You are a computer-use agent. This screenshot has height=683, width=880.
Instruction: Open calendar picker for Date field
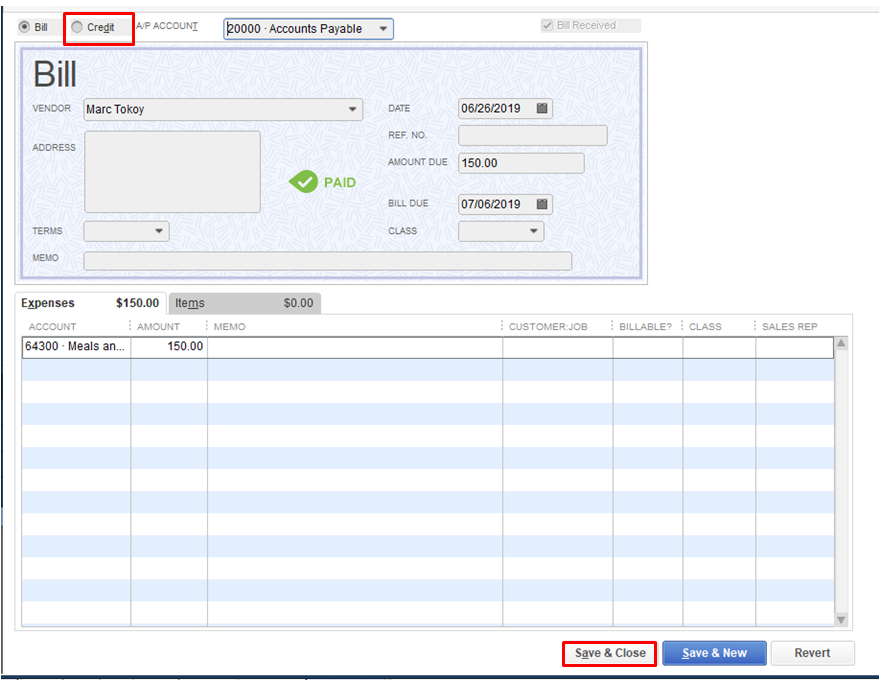pos(542,108)
